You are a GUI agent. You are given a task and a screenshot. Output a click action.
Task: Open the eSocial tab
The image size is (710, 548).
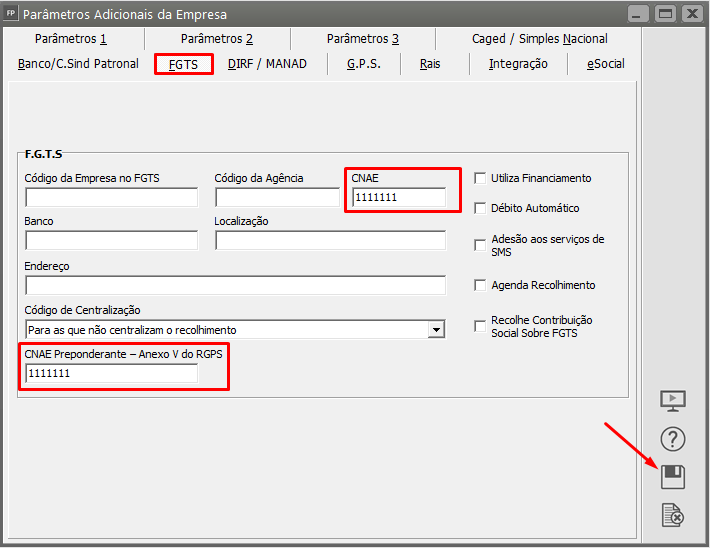(605, 64)
